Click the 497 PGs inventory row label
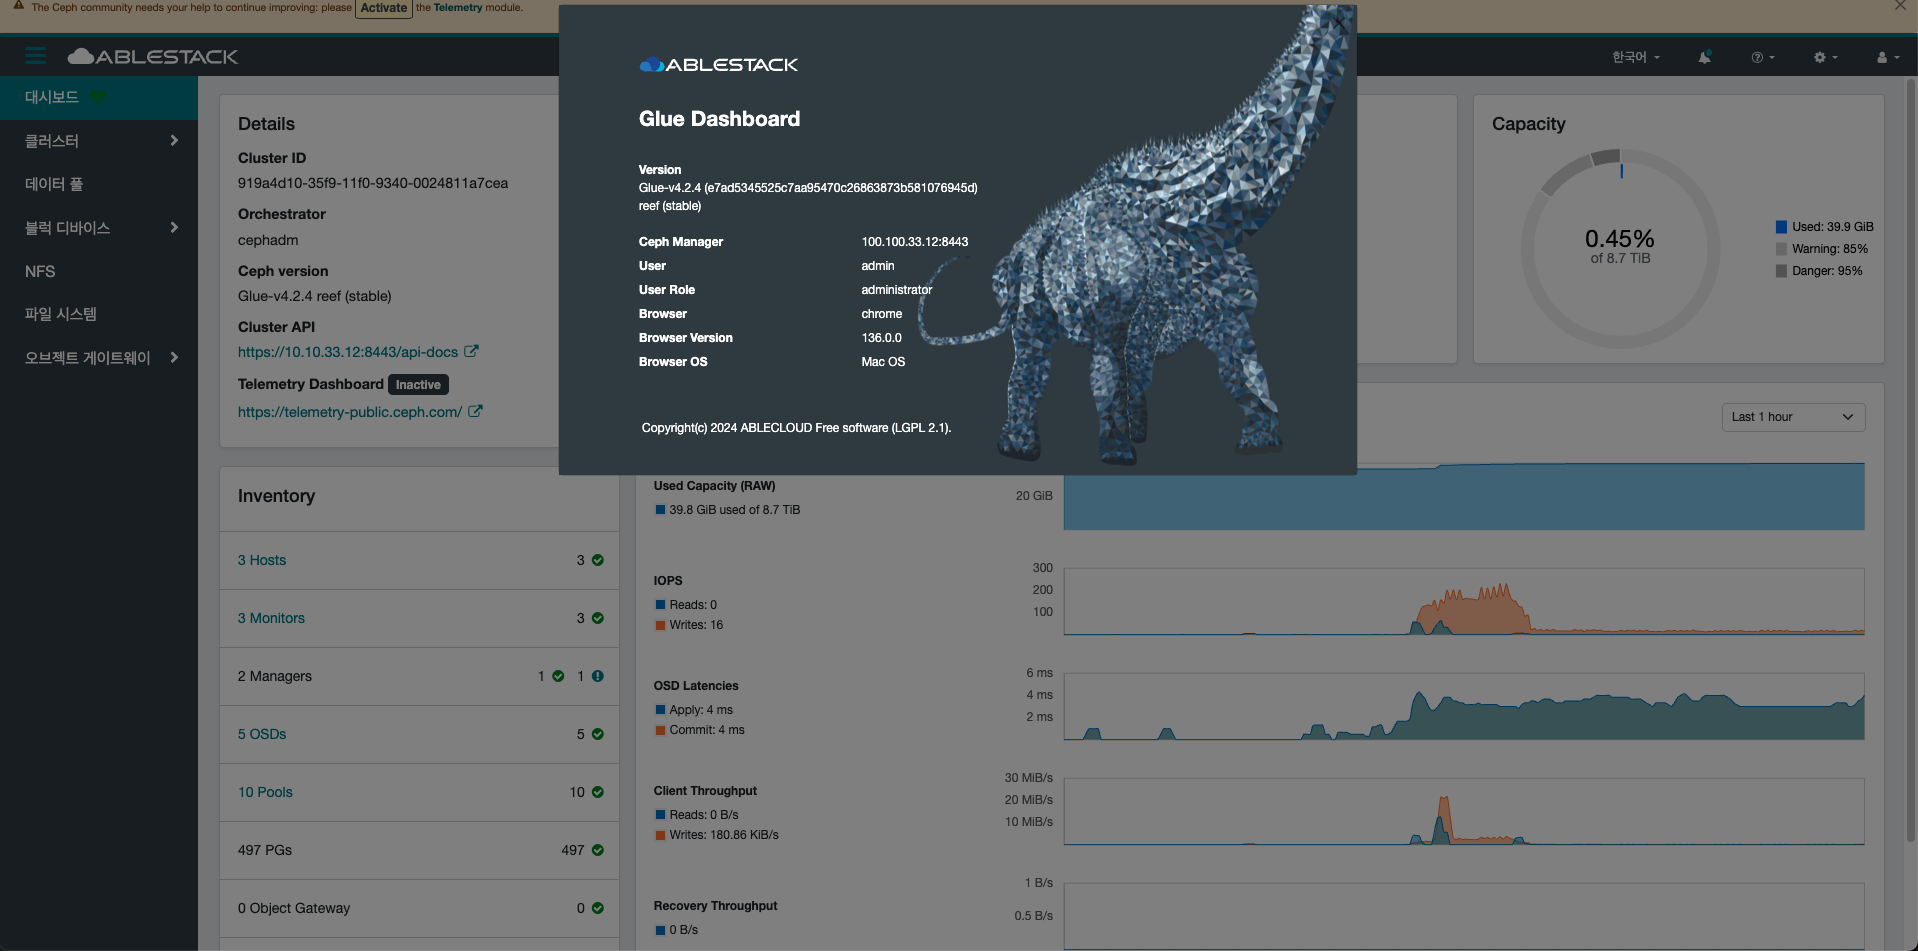The height and width of the screenshot is (951, 1918). tap(265, 850)
